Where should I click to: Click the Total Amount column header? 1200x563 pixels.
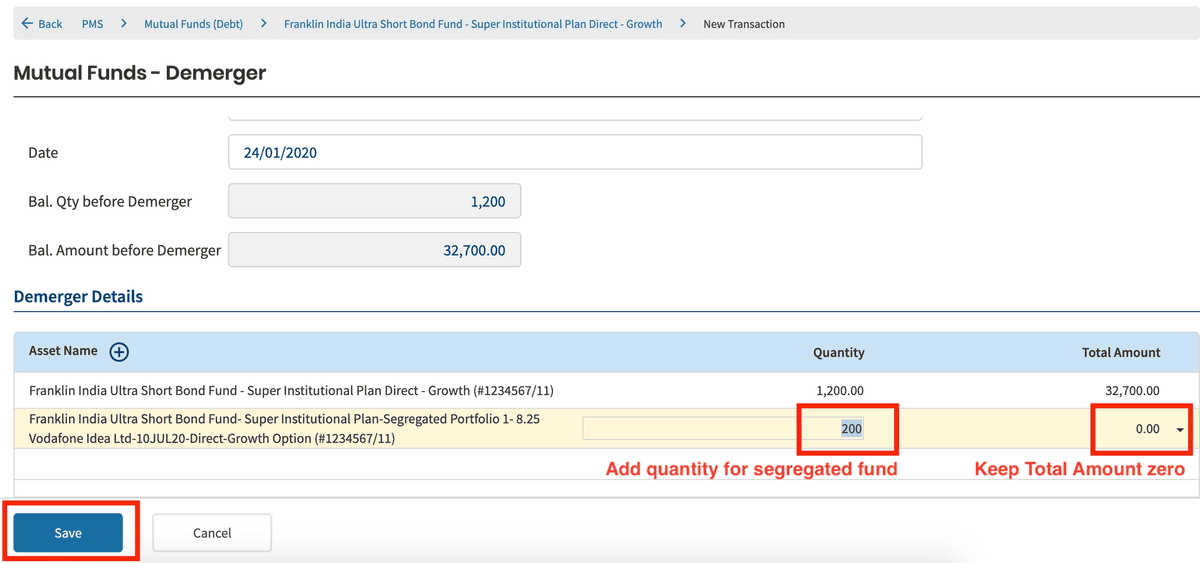tap(1121, 353)
